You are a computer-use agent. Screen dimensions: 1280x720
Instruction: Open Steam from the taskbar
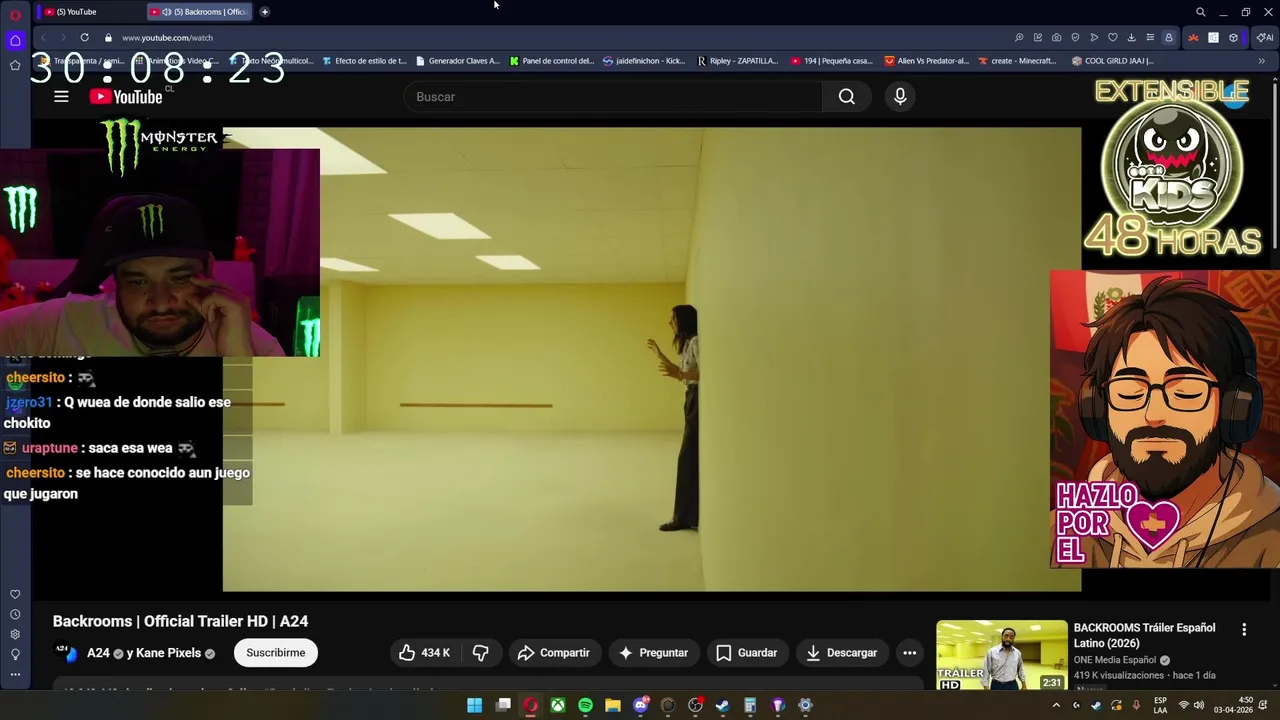[x=722, y=705]
